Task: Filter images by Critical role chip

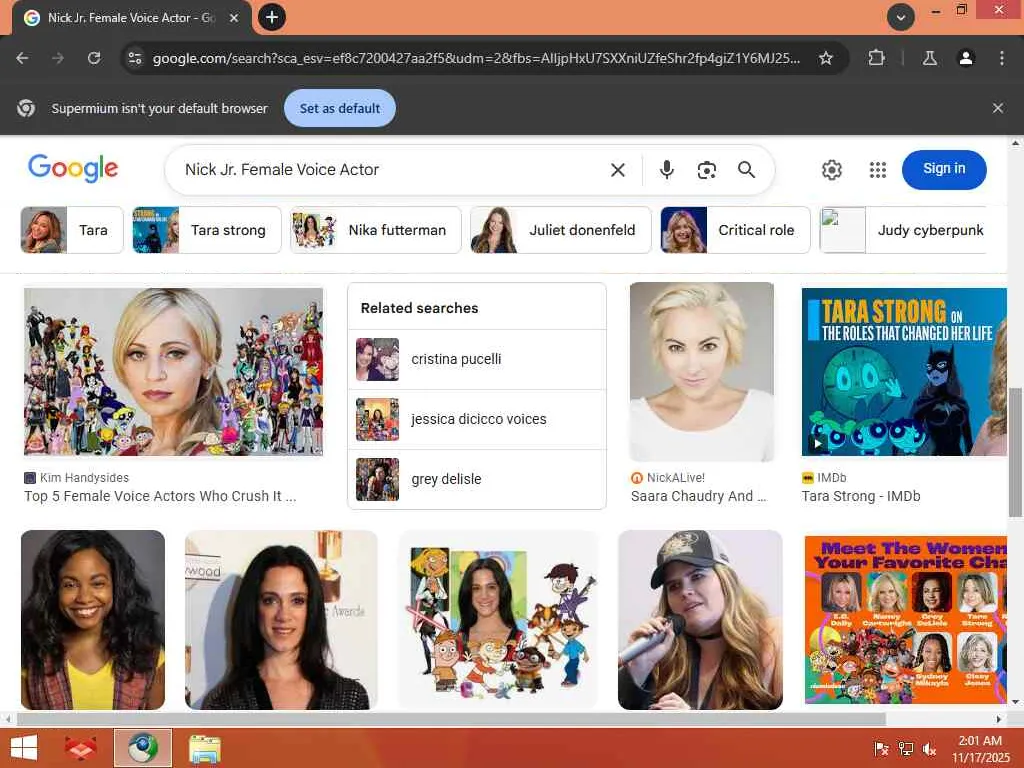Action: click(x=735, y=230)
